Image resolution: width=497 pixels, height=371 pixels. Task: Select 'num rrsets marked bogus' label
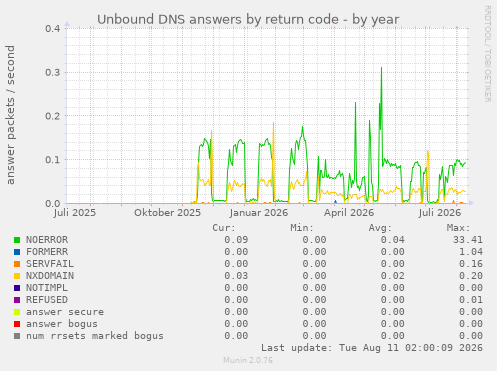click(x=95, y=336)
